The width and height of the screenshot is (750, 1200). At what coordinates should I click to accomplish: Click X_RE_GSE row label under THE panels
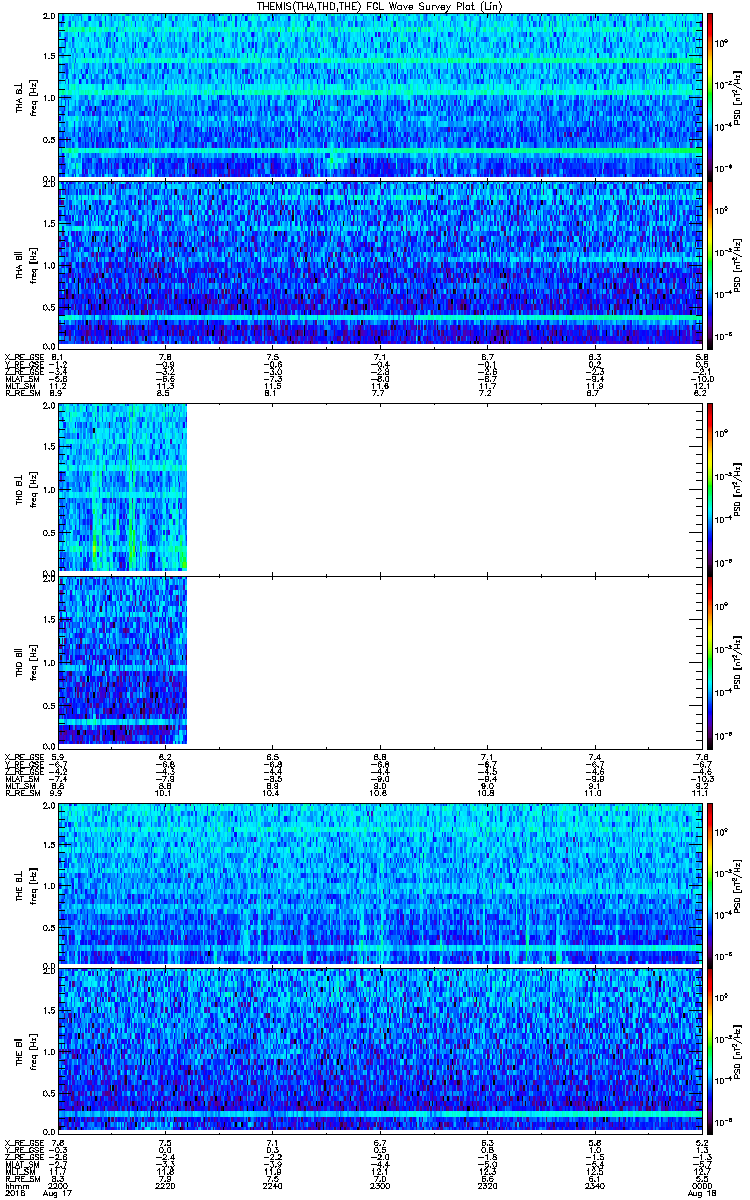[23, 1143]
